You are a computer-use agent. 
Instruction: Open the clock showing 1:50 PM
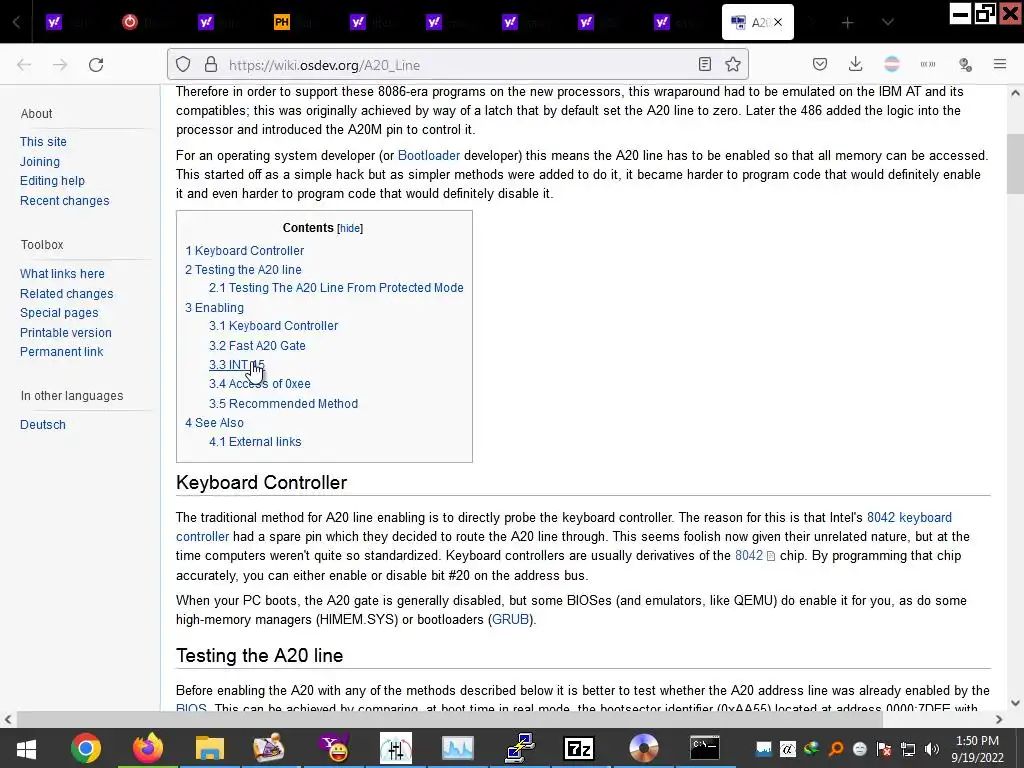coord(977,748)
